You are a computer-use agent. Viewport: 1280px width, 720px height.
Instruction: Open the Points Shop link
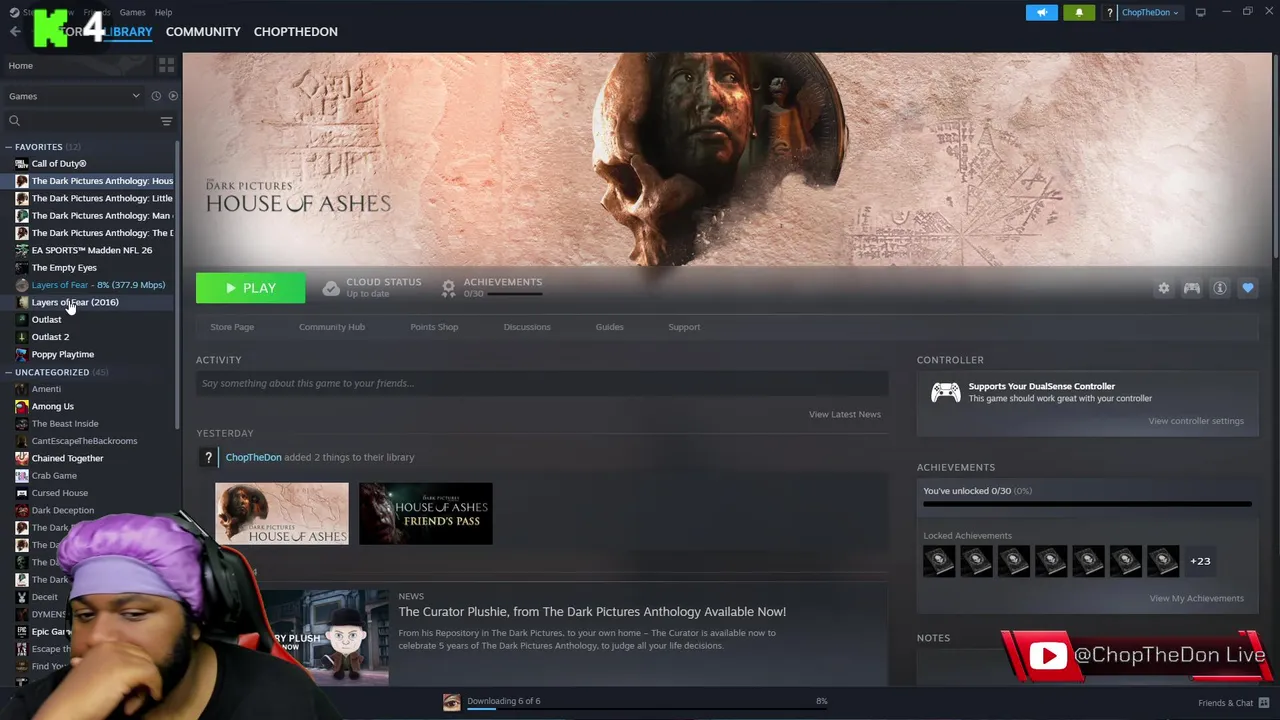(434, 327)
